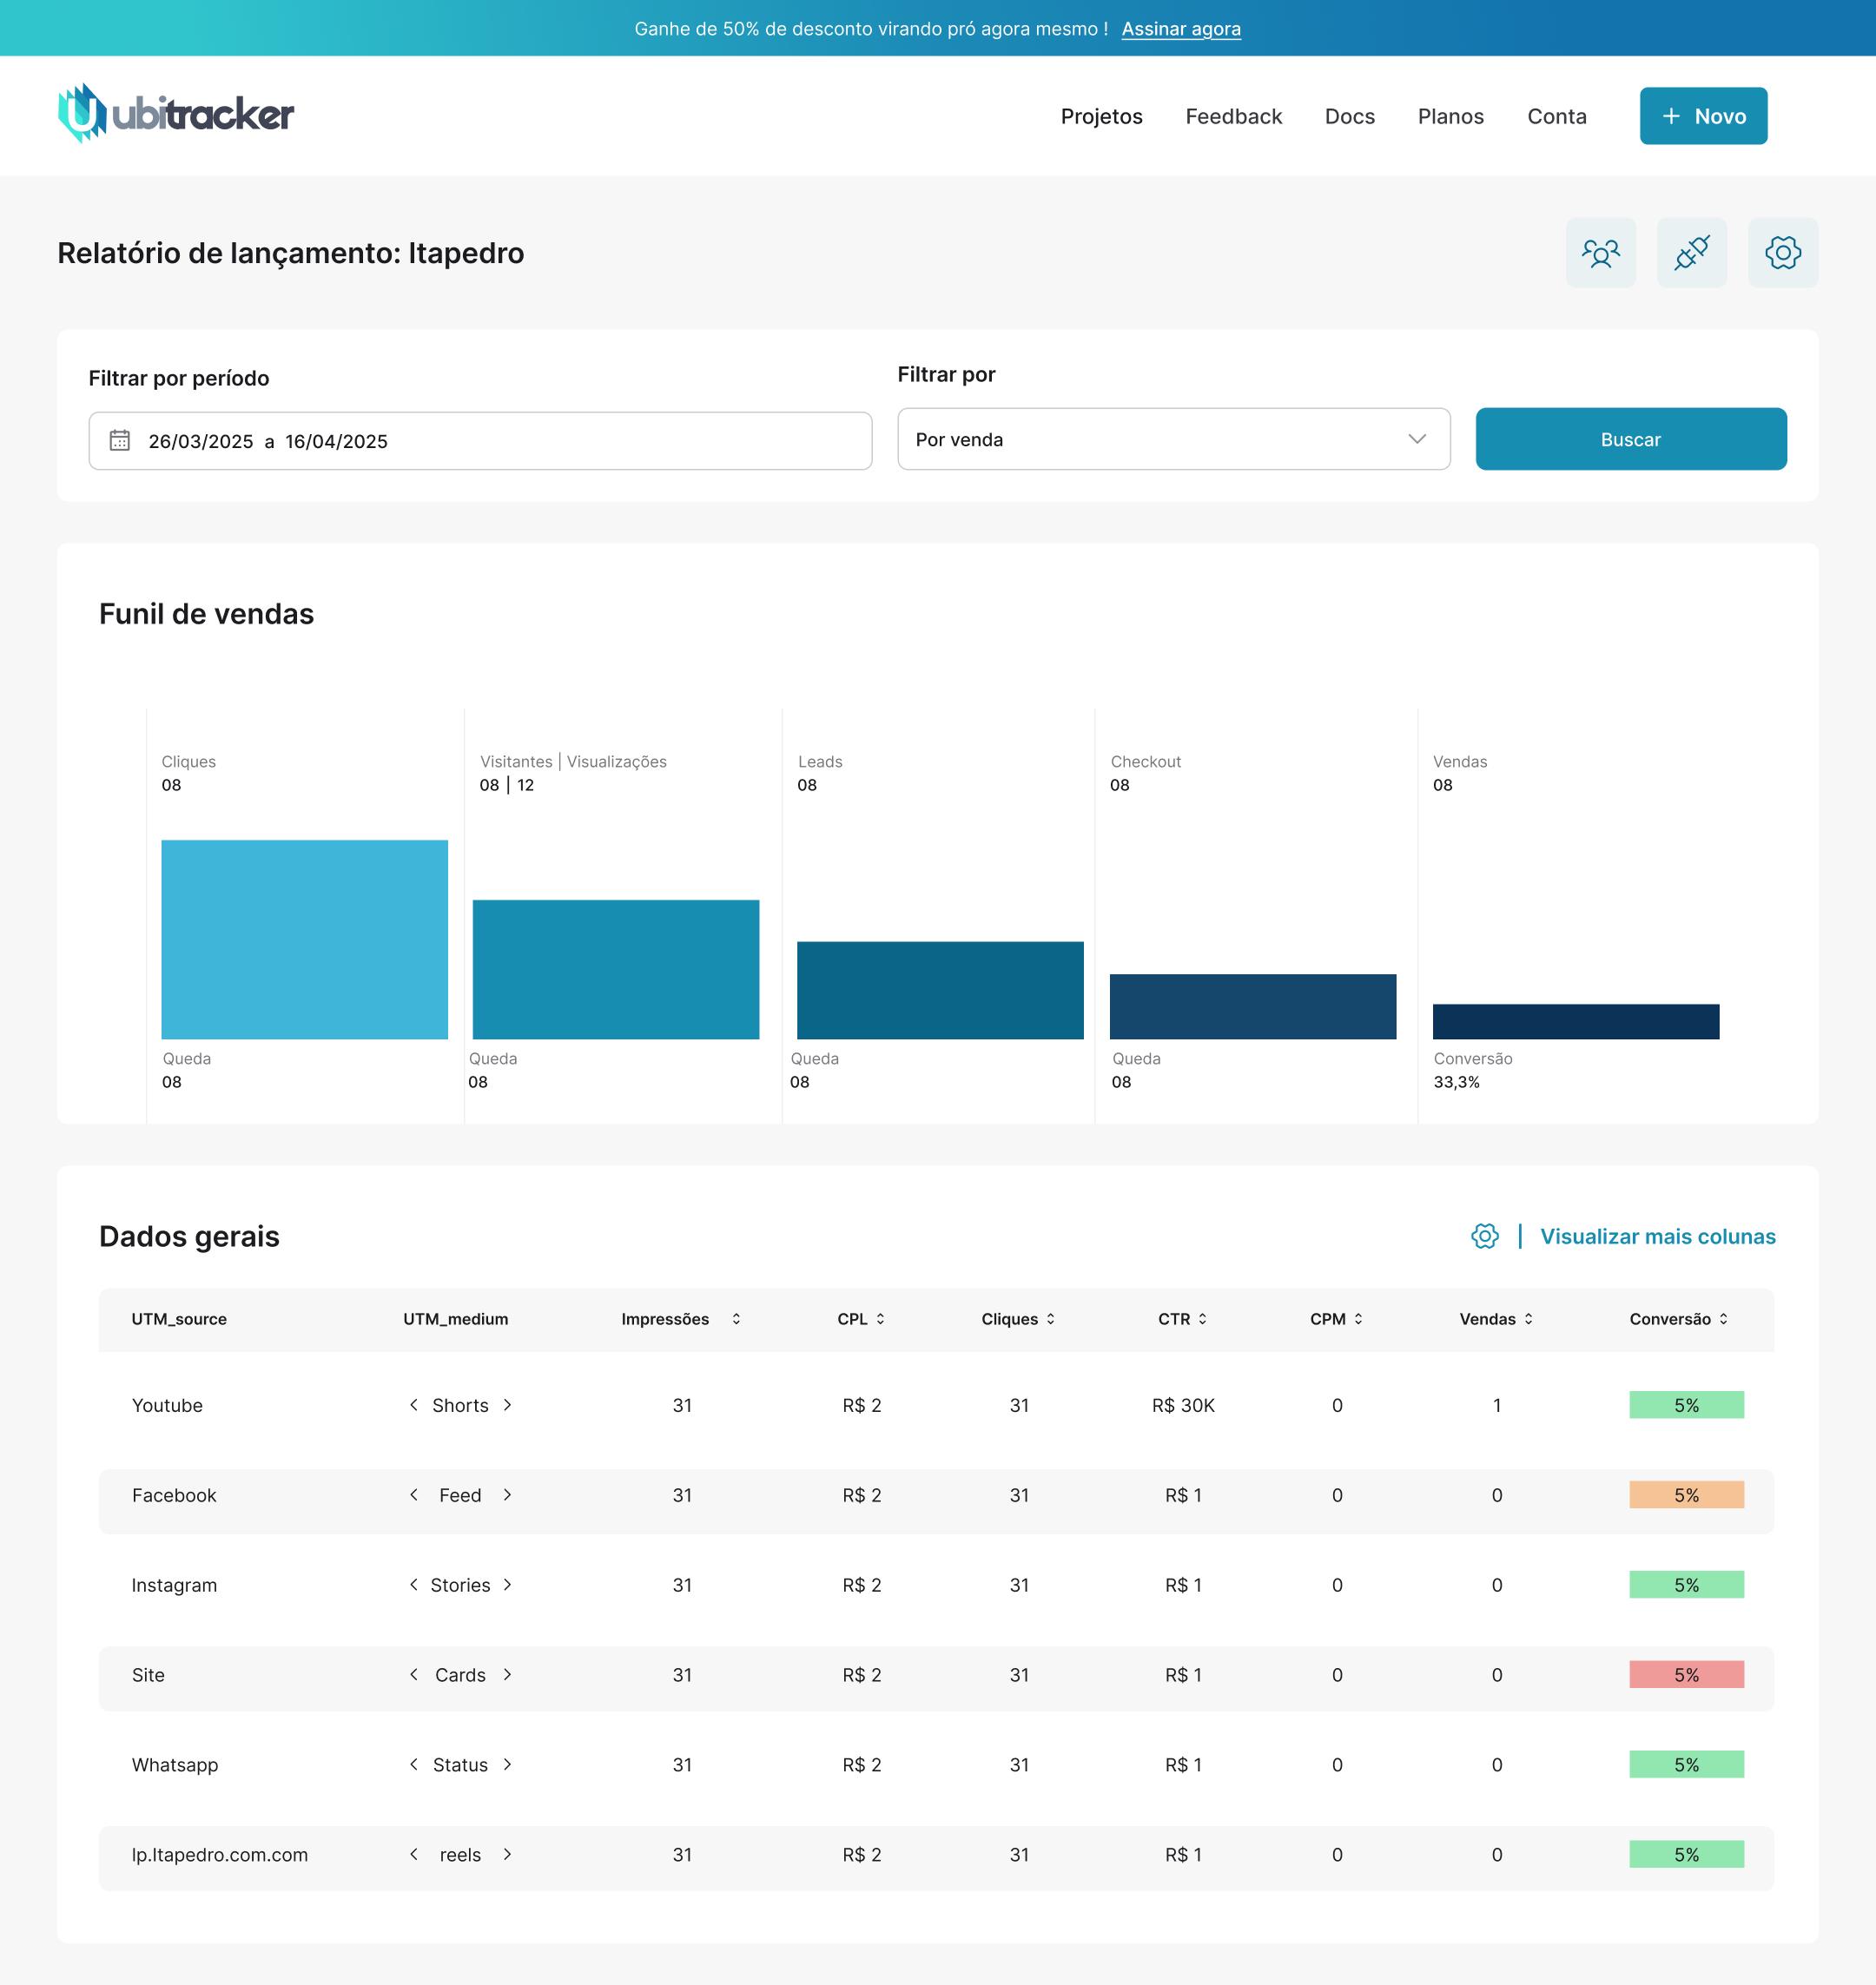This screenshot has width=1876, height=1985.
Task: Click the Leads funnel bar
Action: 940,990
